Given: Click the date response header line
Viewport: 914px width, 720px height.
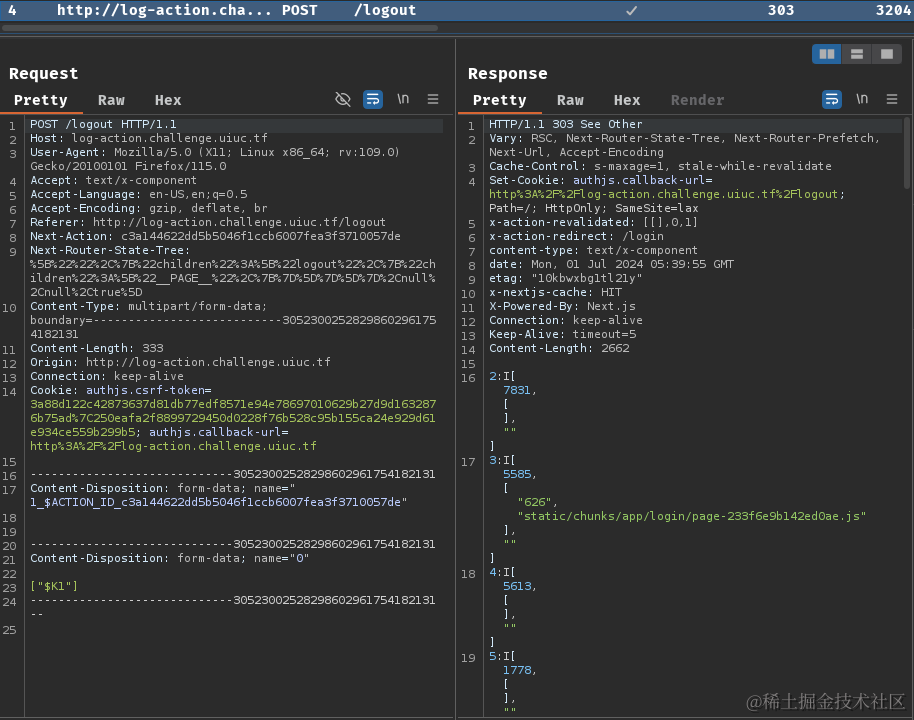Looking at the screenshot, I should tap(611, 264).
